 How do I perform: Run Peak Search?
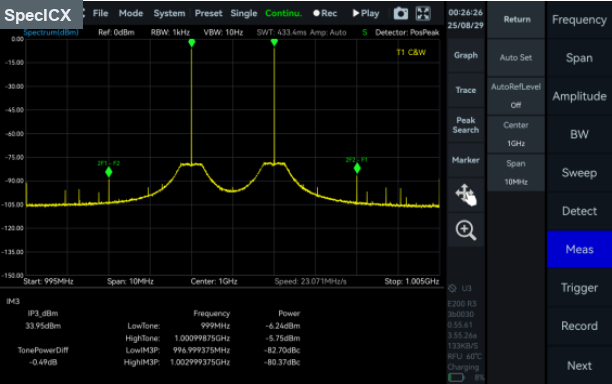[x=466, y=125]
